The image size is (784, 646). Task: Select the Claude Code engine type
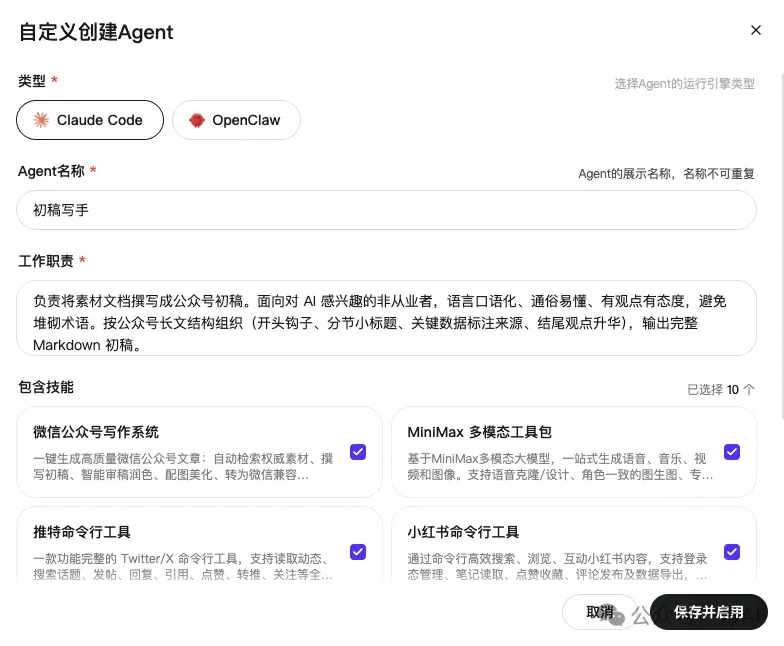(x=90, y=120)
